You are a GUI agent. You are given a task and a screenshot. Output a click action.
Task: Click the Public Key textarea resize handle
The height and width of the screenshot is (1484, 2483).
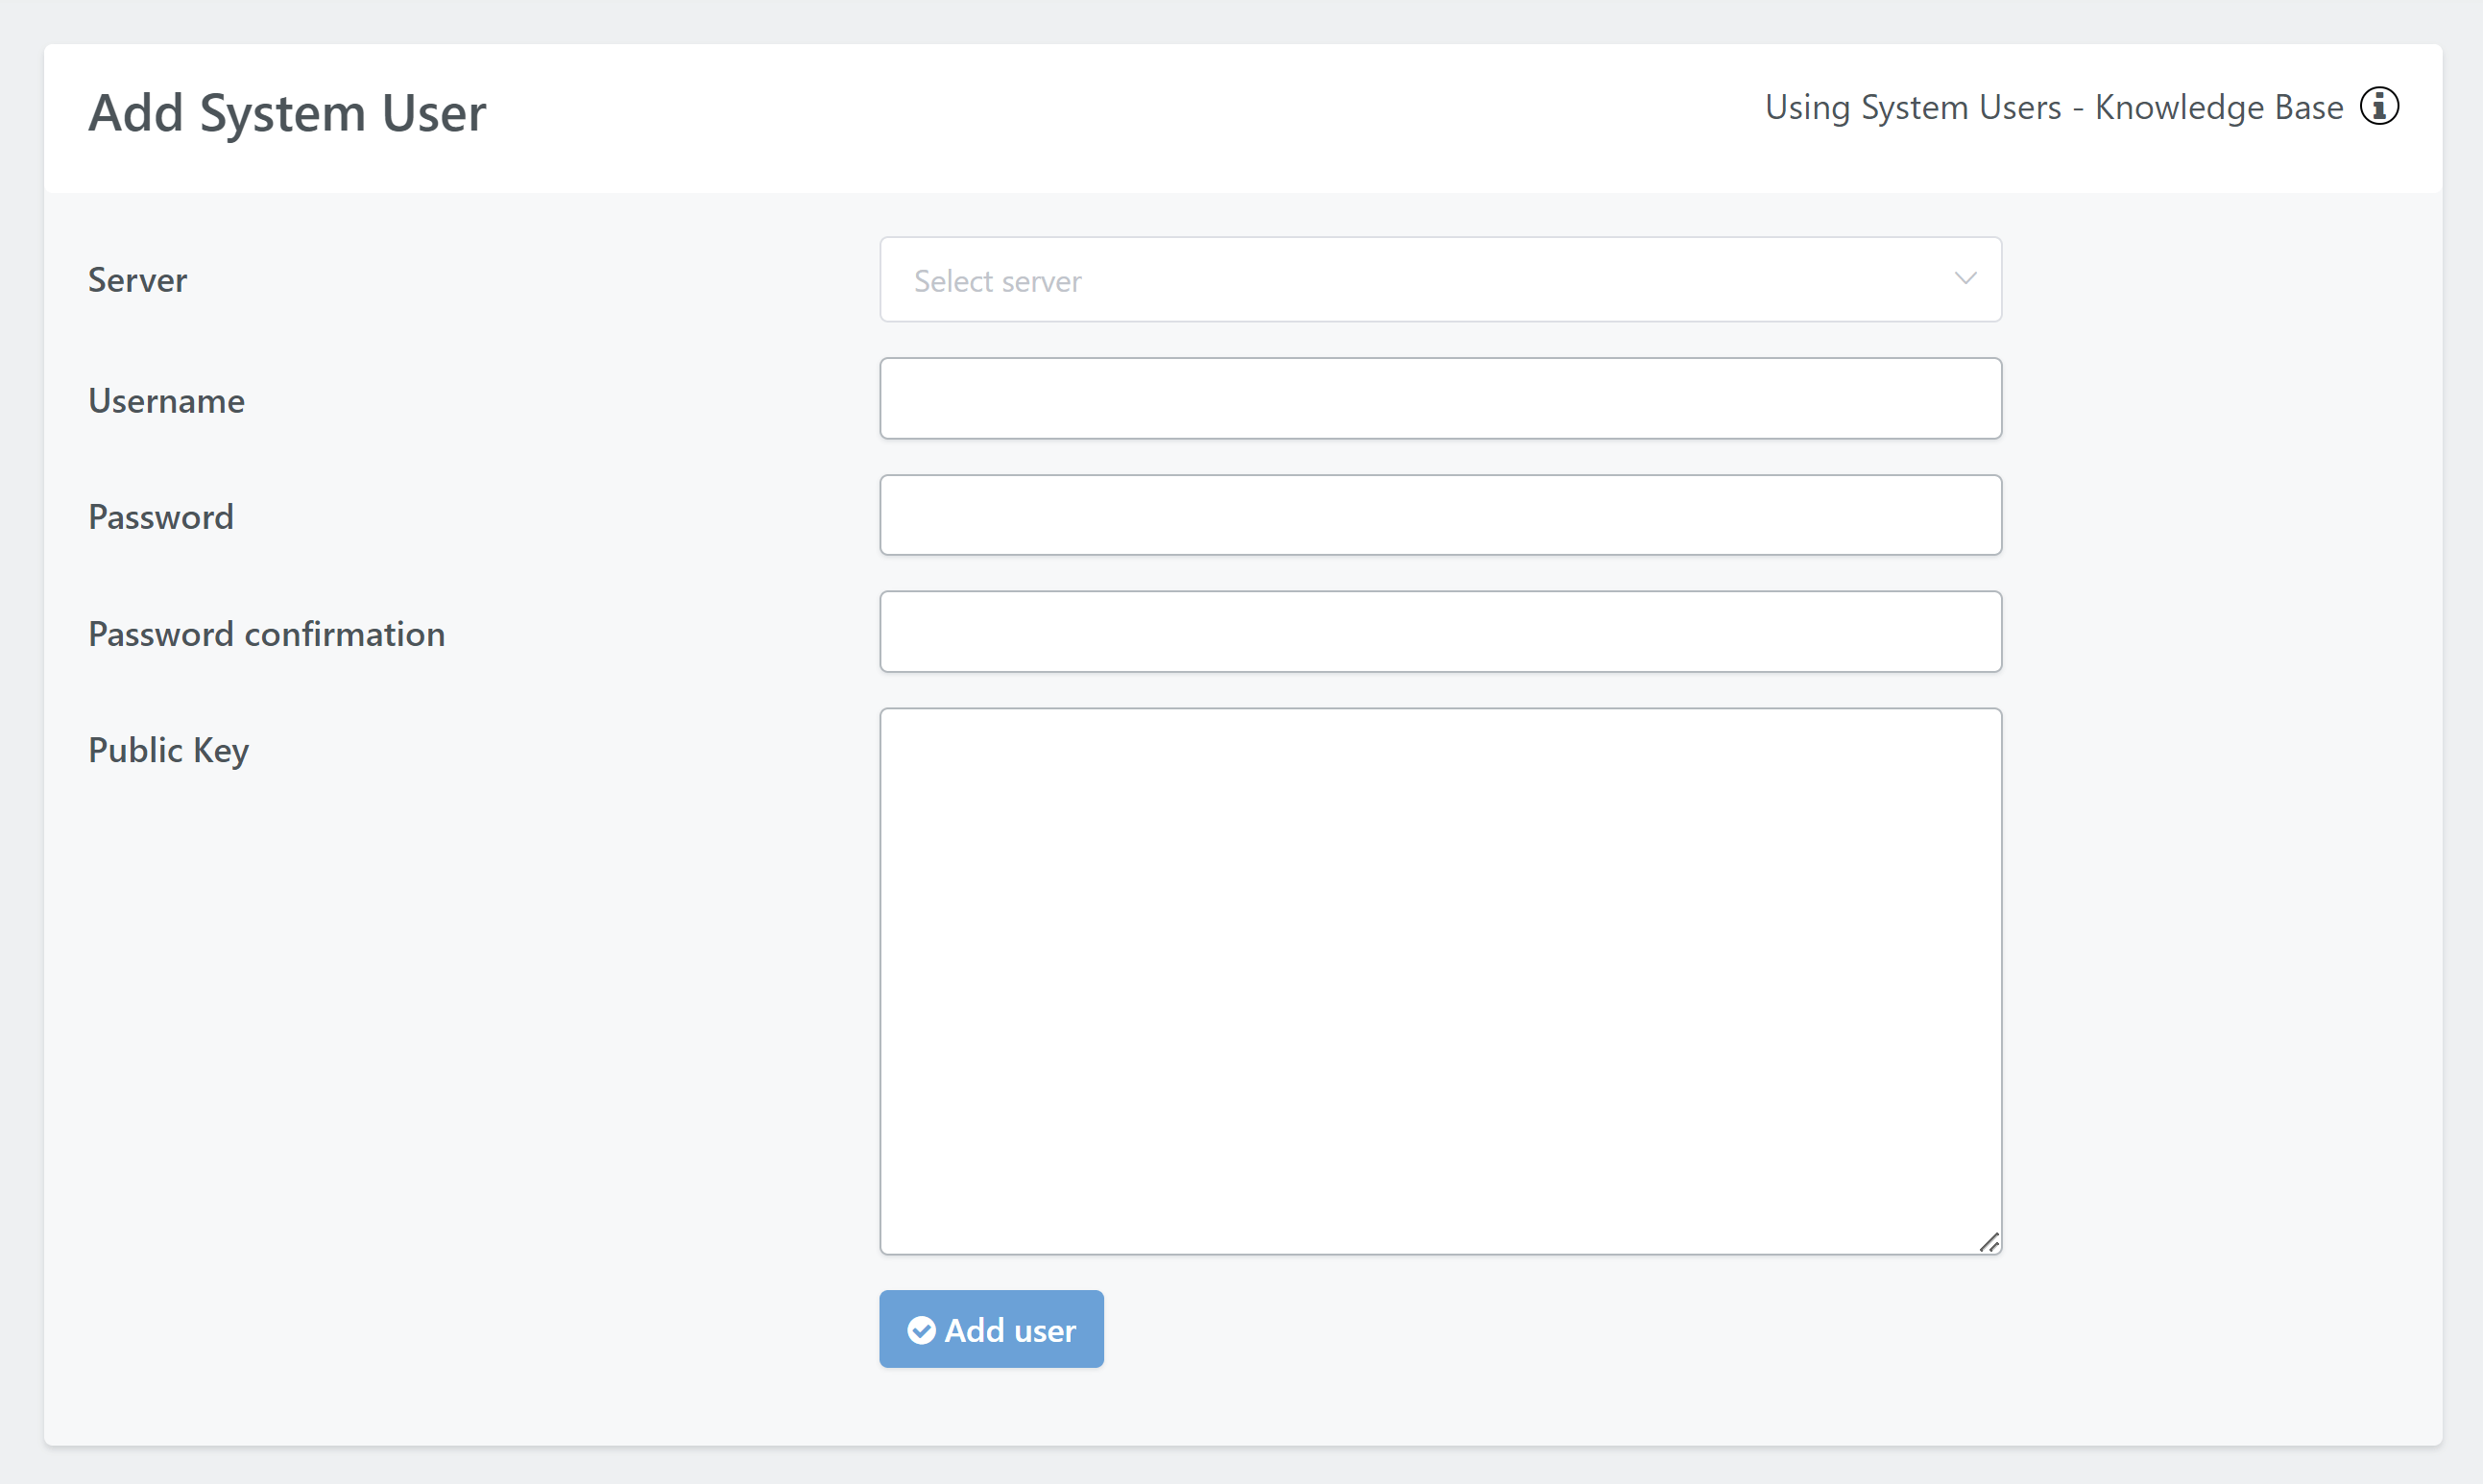coord(1989,1242)
